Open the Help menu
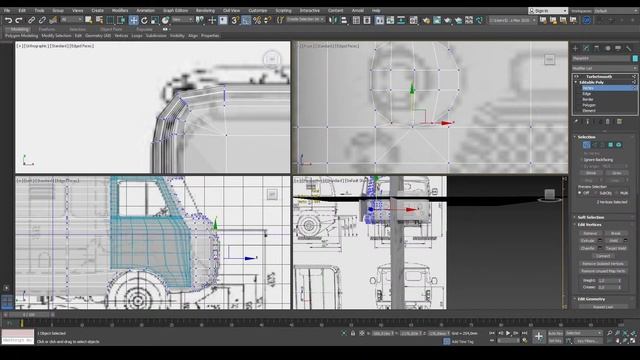 (376, 11)
